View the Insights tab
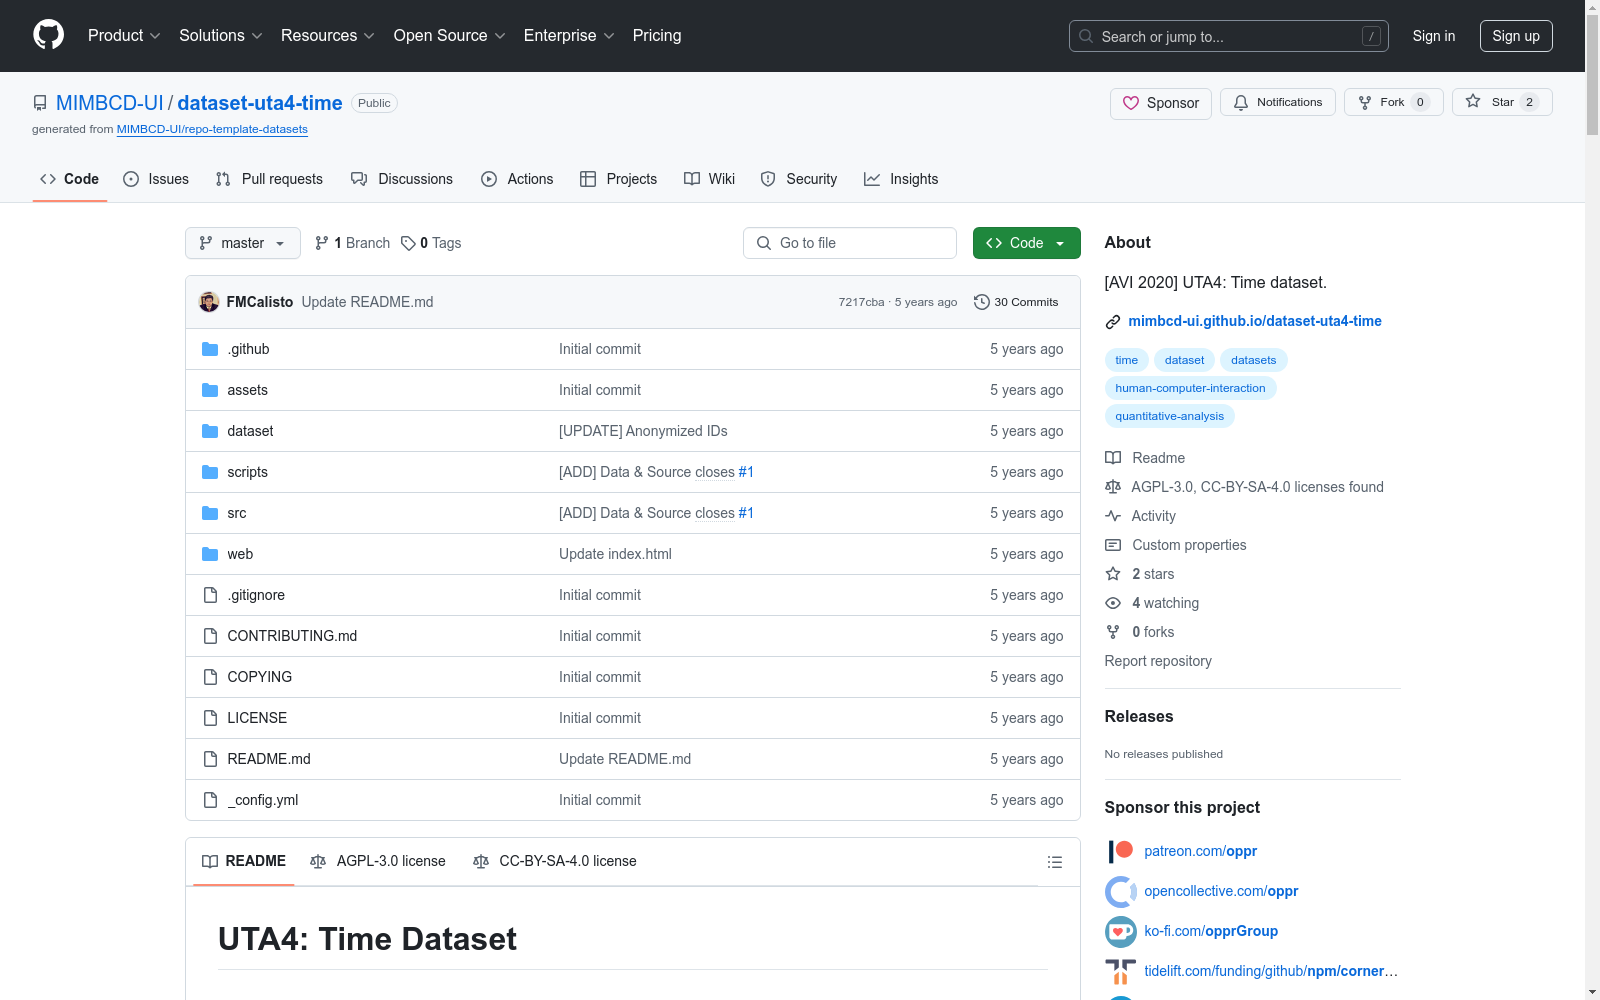This screenshot has width=1600, height=1000. [901, 179]
